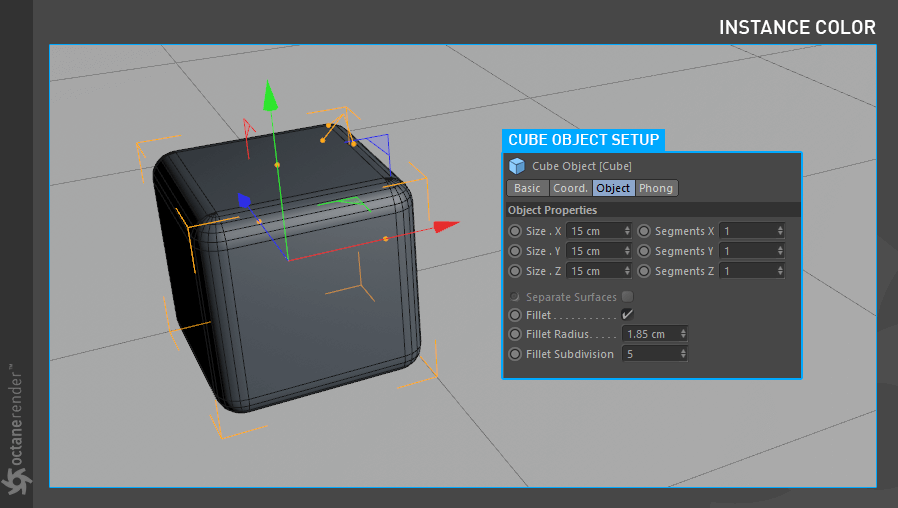Toggle Size . Y animation dot
The height and width of the screenshot is (508, 898).
[x=515, y=251]
